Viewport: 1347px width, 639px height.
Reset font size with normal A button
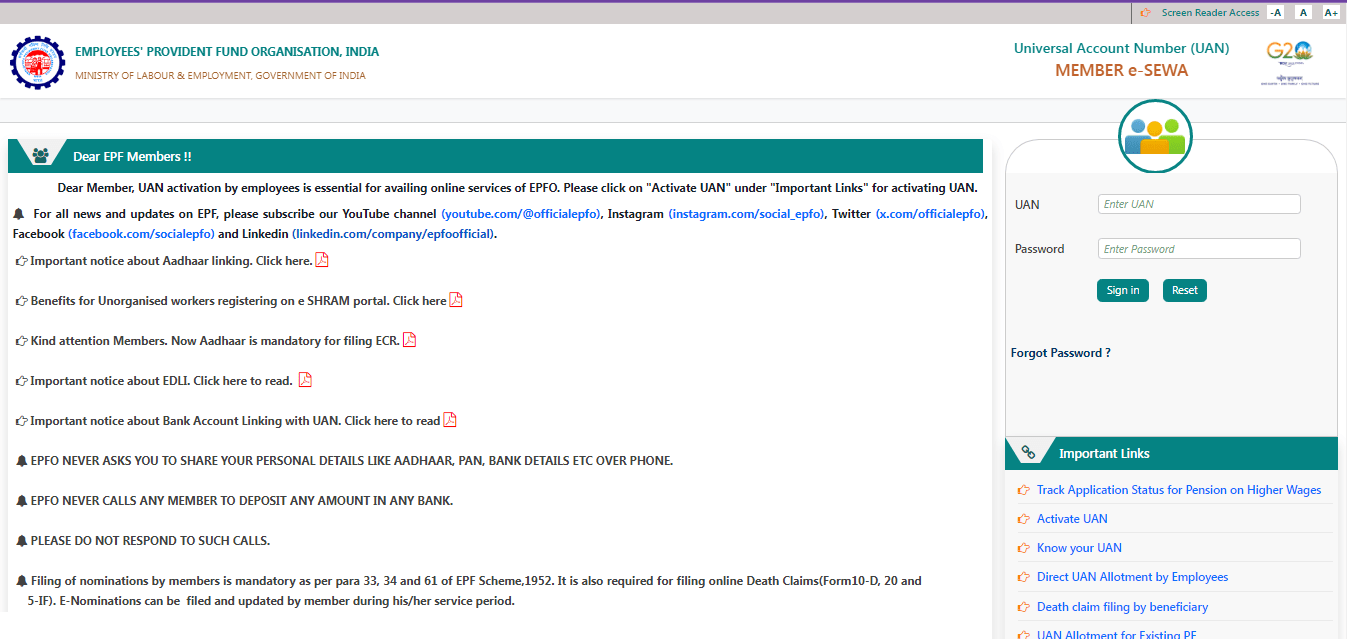coord(1303,13)
